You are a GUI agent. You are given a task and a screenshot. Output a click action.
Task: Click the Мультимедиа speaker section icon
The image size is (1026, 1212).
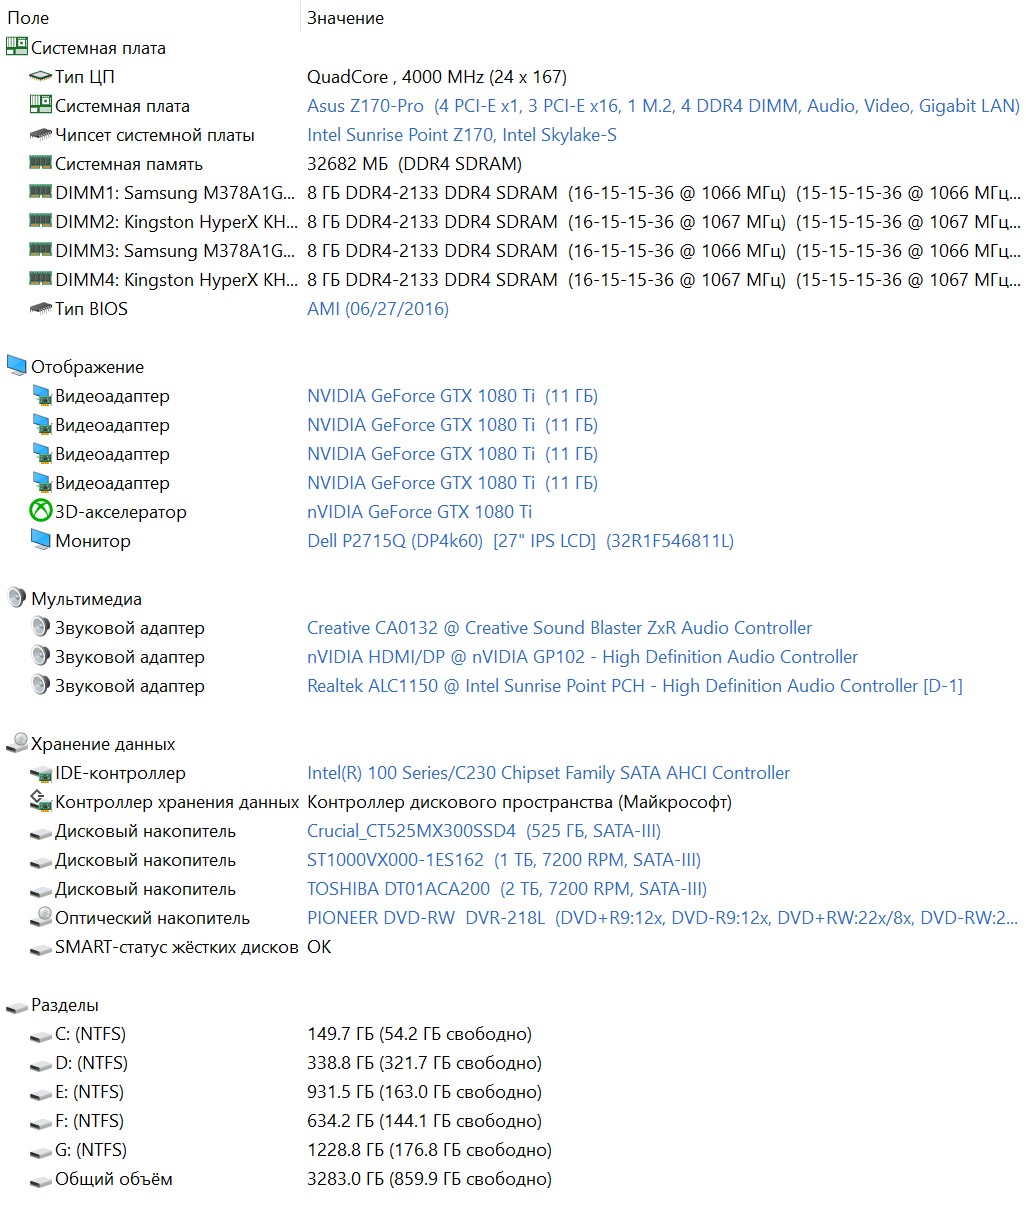point(17,598)
